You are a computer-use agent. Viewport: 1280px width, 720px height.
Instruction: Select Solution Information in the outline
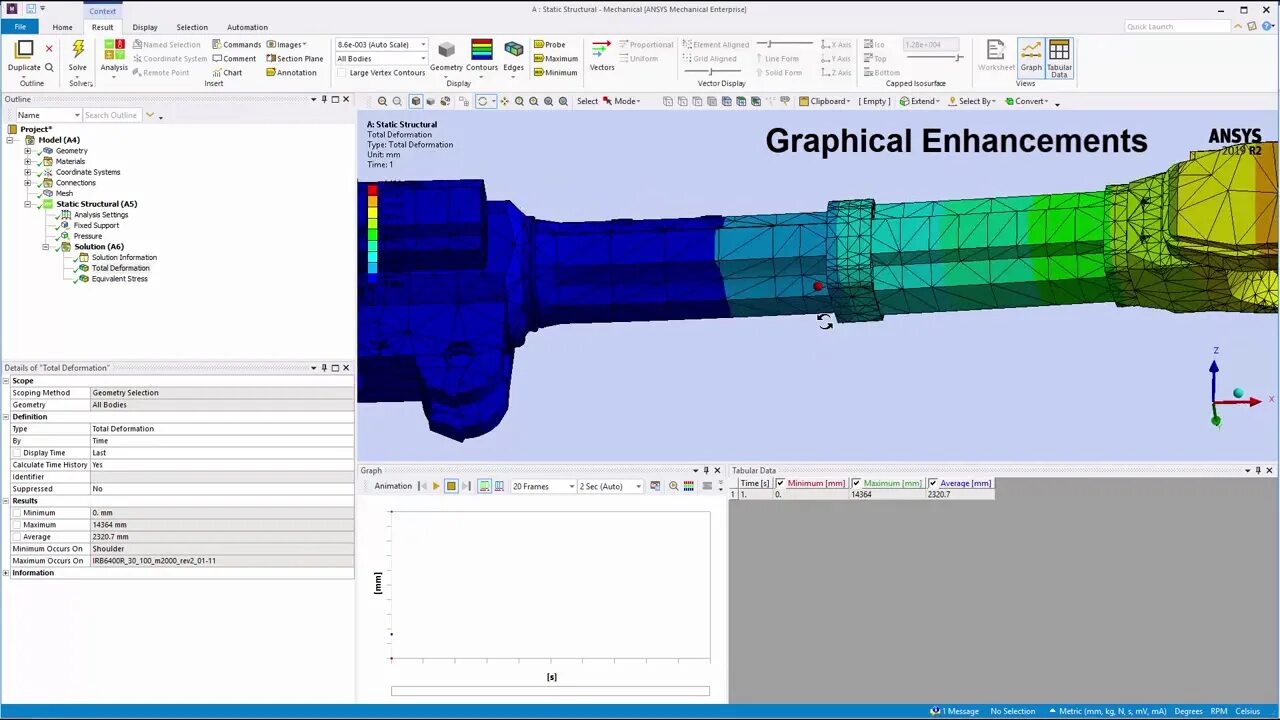coord(124,257)
